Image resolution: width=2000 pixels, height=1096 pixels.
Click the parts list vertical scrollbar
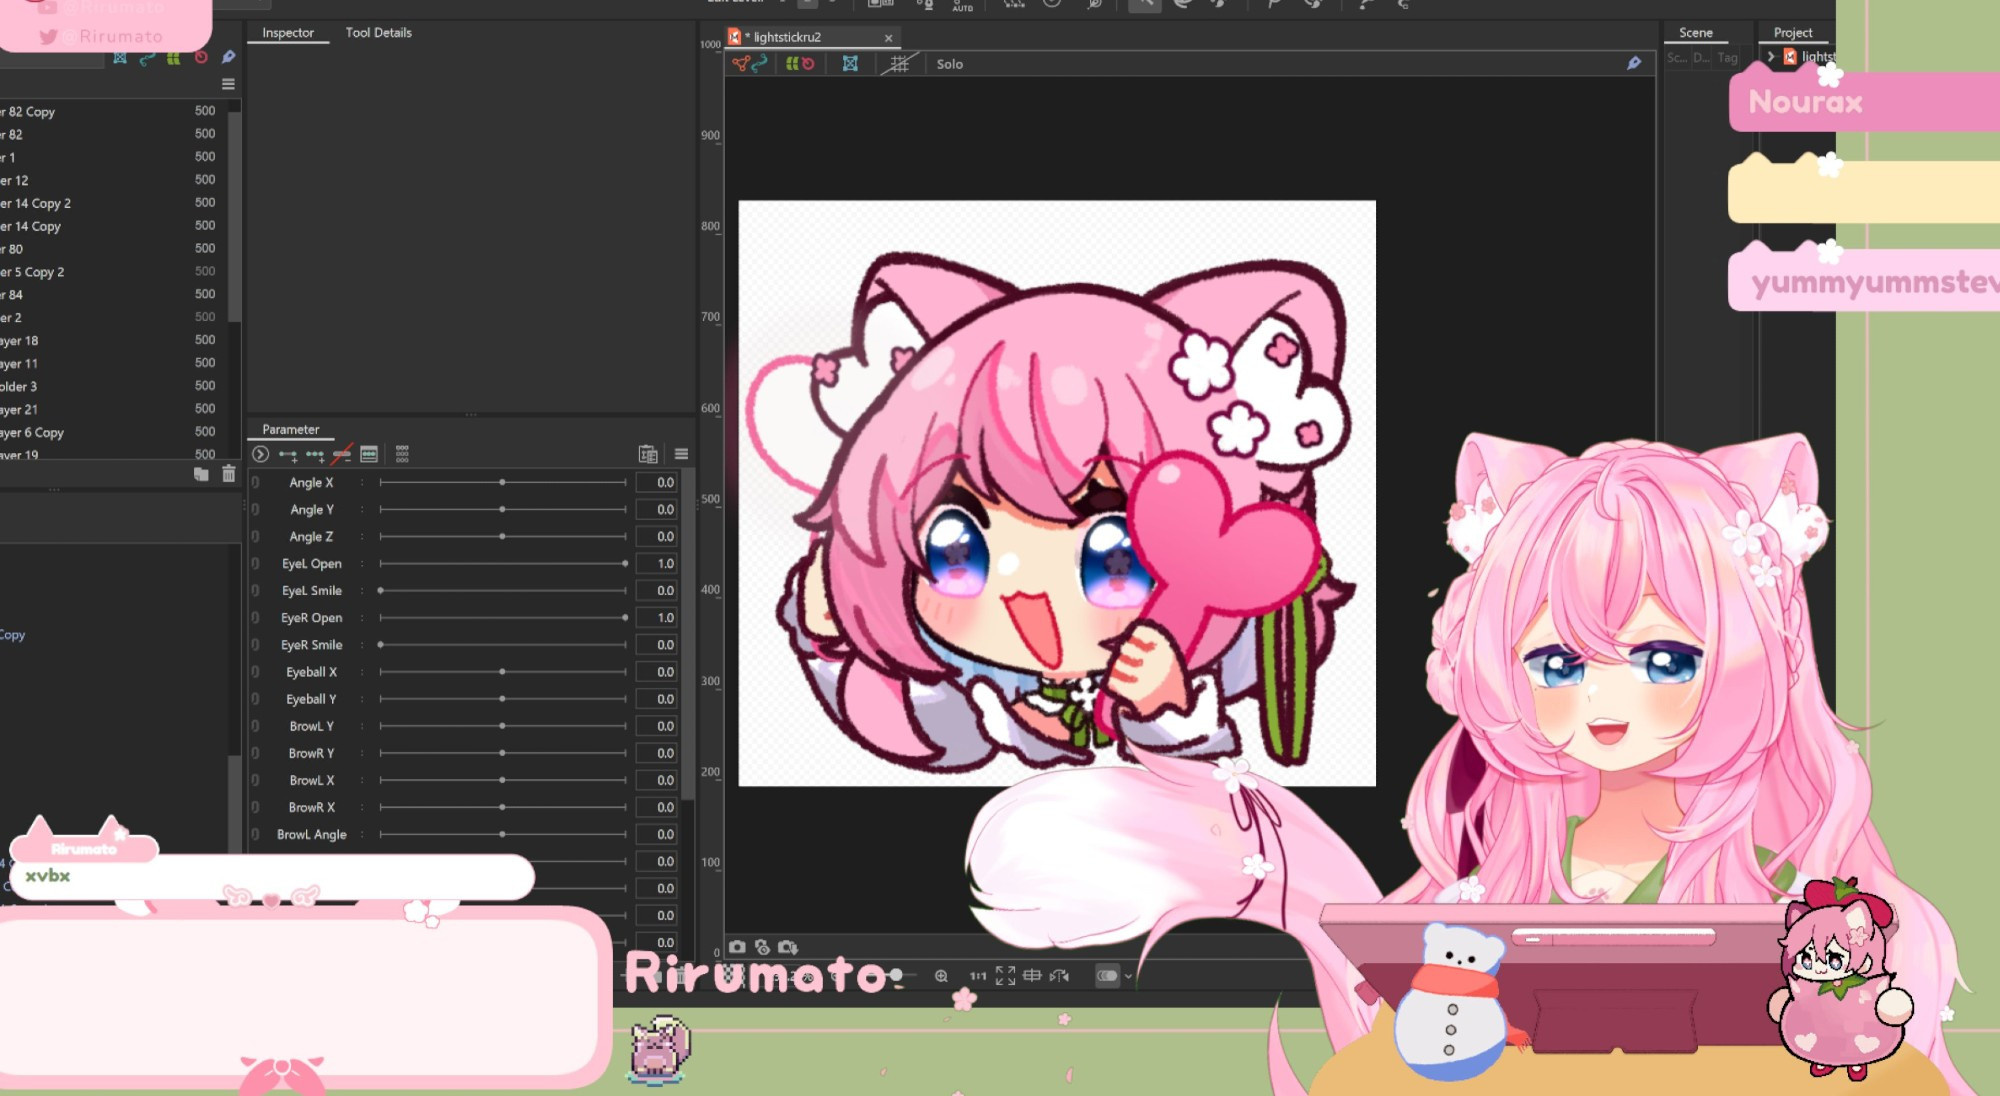234,216
